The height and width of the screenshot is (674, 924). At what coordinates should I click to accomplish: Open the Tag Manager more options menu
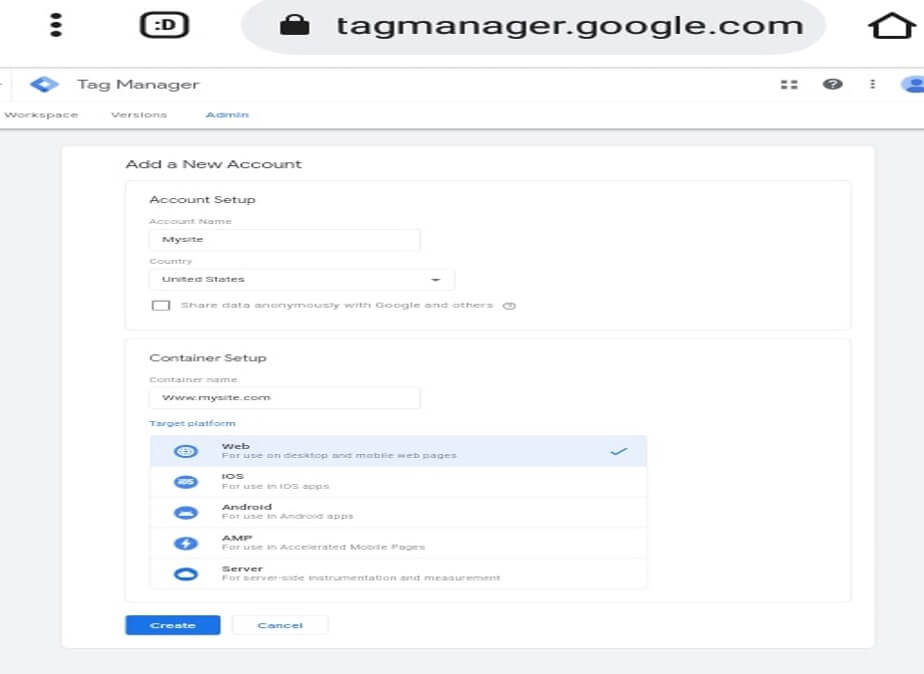click(872, 85)
